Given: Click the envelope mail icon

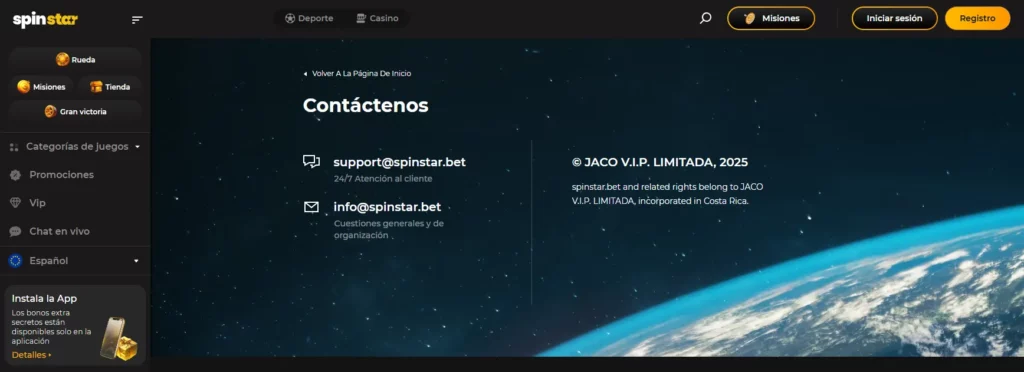Looking at the screenshot, I should (x=312, y=208).
